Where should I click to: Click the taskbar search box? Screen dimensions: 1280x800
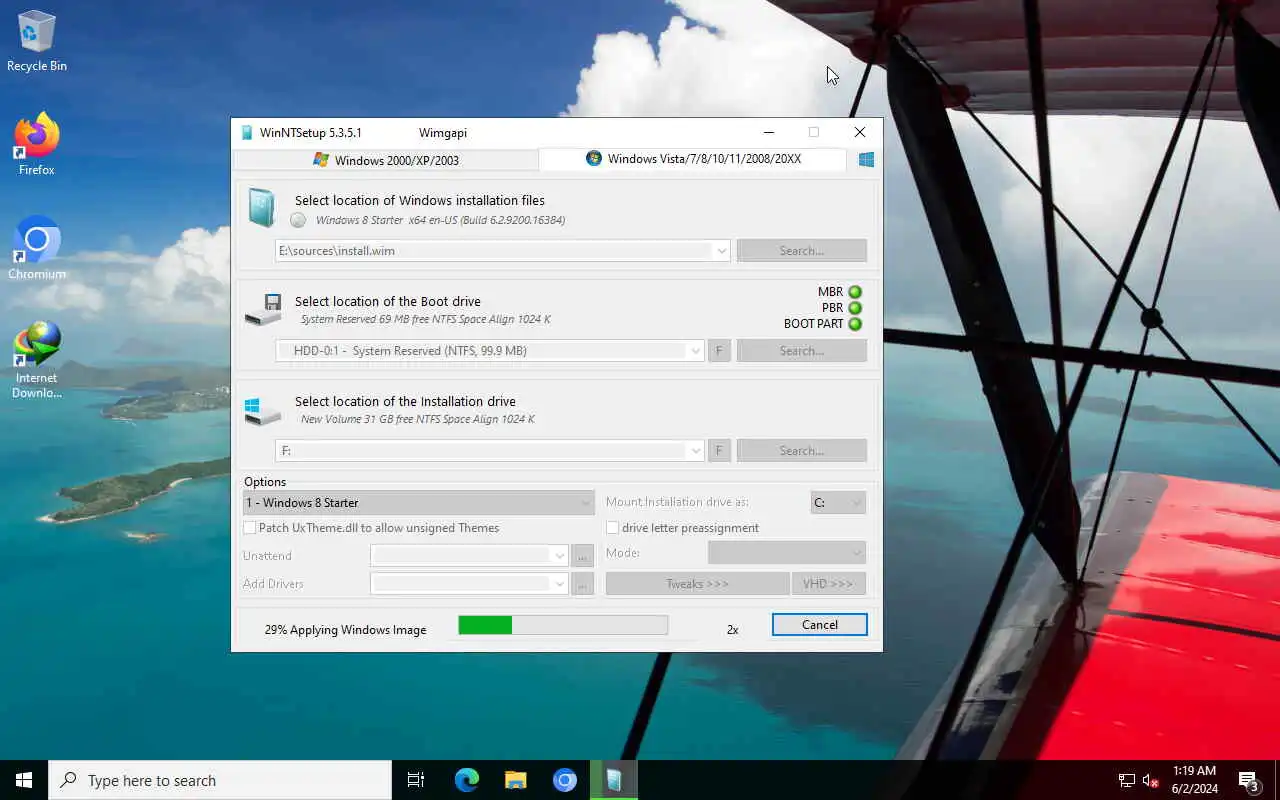220,780
